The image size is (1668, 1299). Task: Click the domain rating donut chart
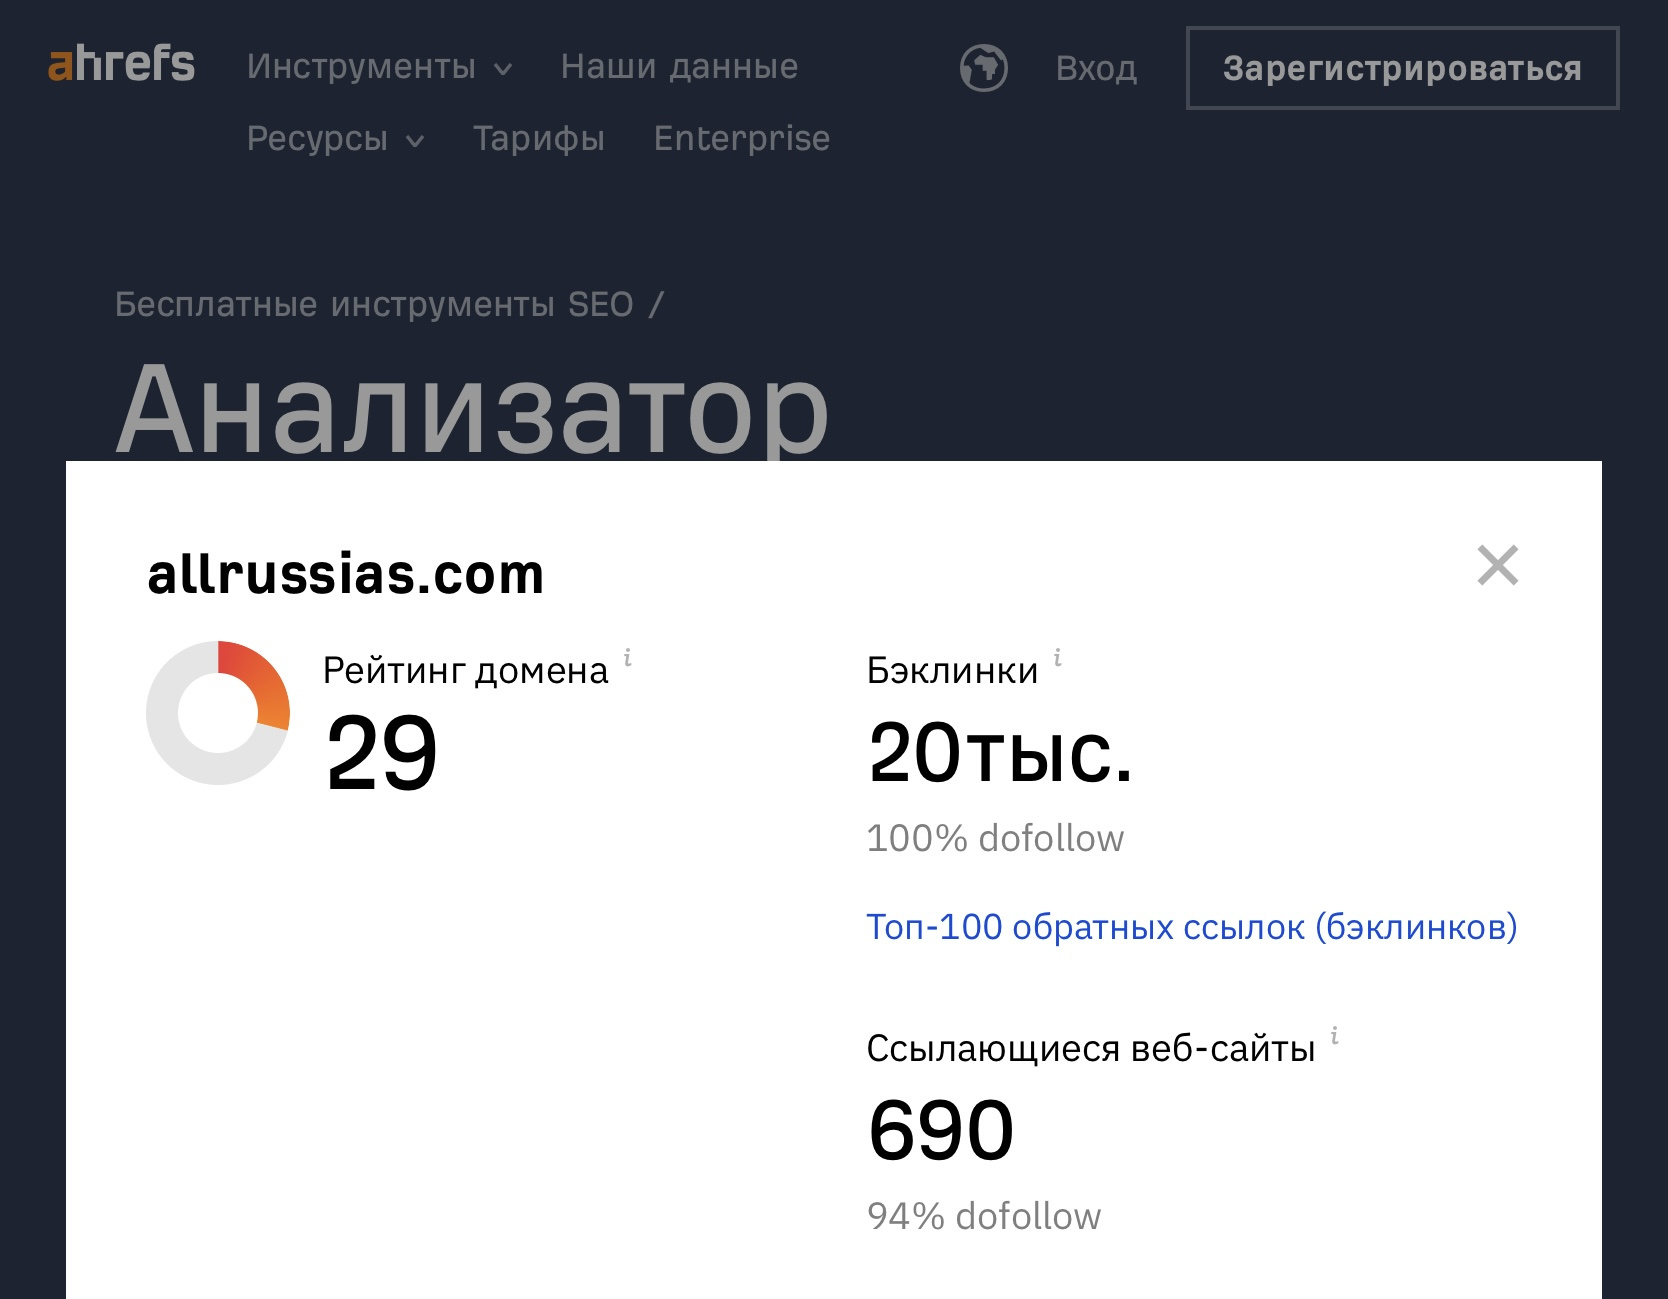pyautogui.click(x=218, y=713)
